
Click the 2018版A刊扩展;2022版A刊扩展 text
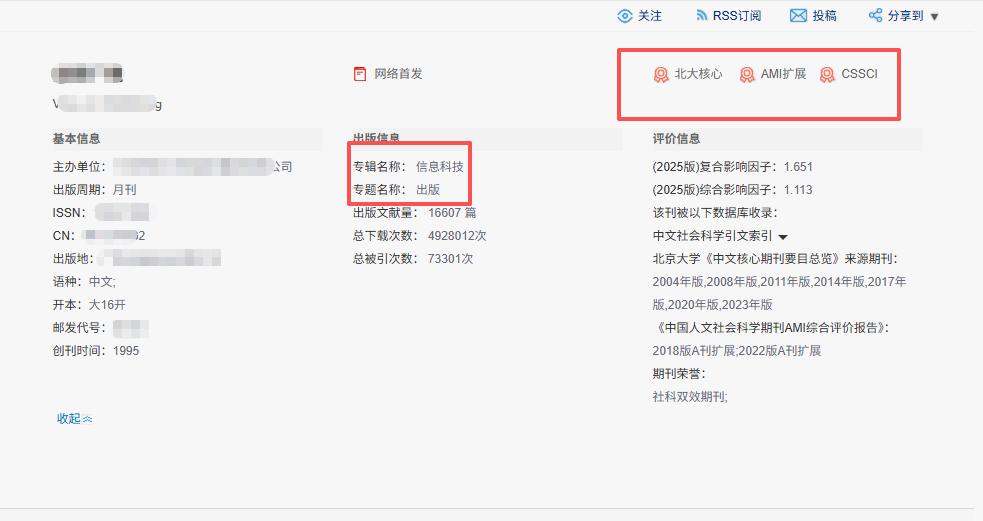737,350
